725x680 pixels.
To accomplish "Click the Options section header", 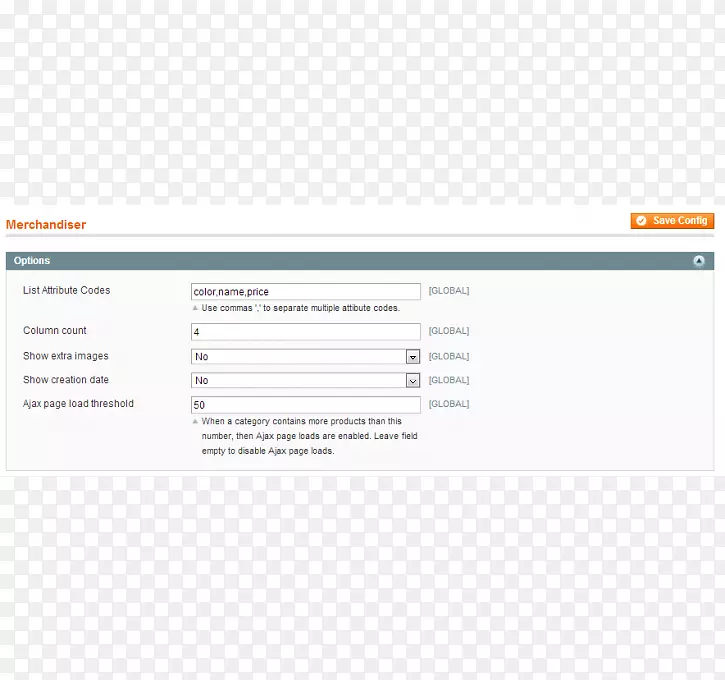I will tap(360, 261).
